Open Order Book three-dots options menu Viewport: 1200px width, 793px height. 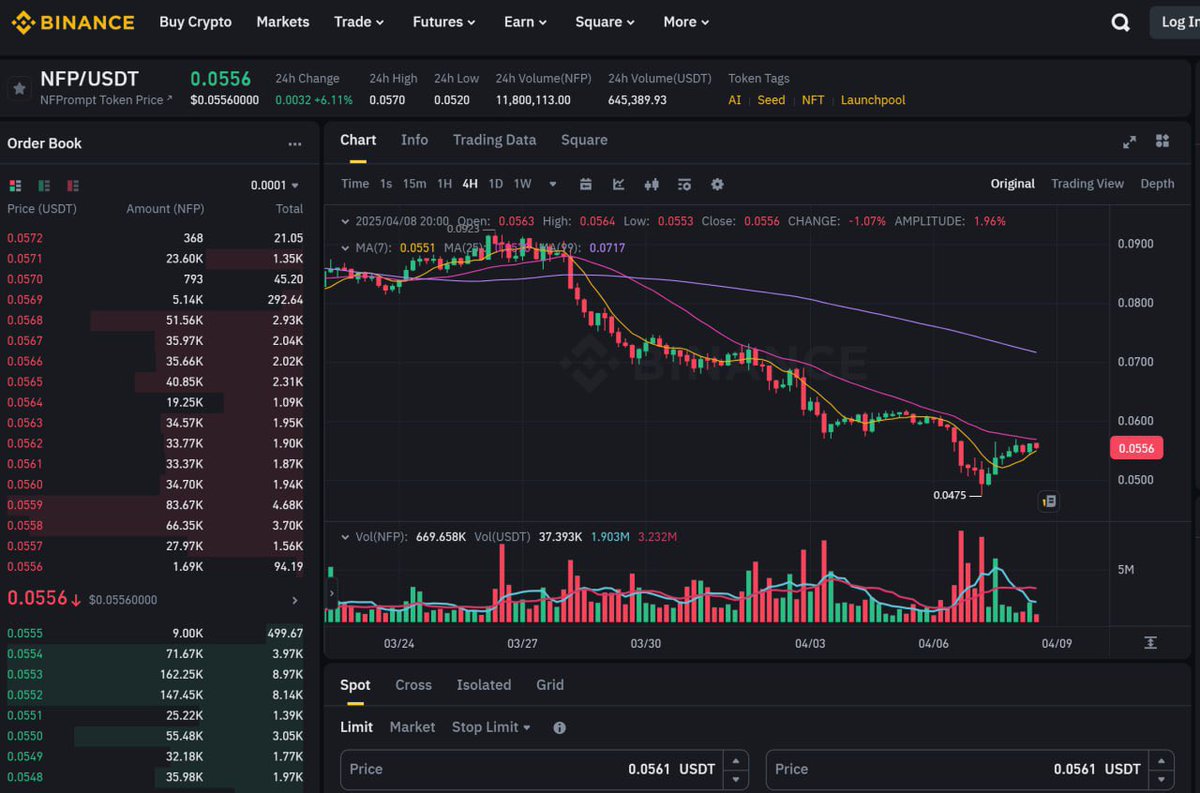pyautogui.click(x=295, y=144)
